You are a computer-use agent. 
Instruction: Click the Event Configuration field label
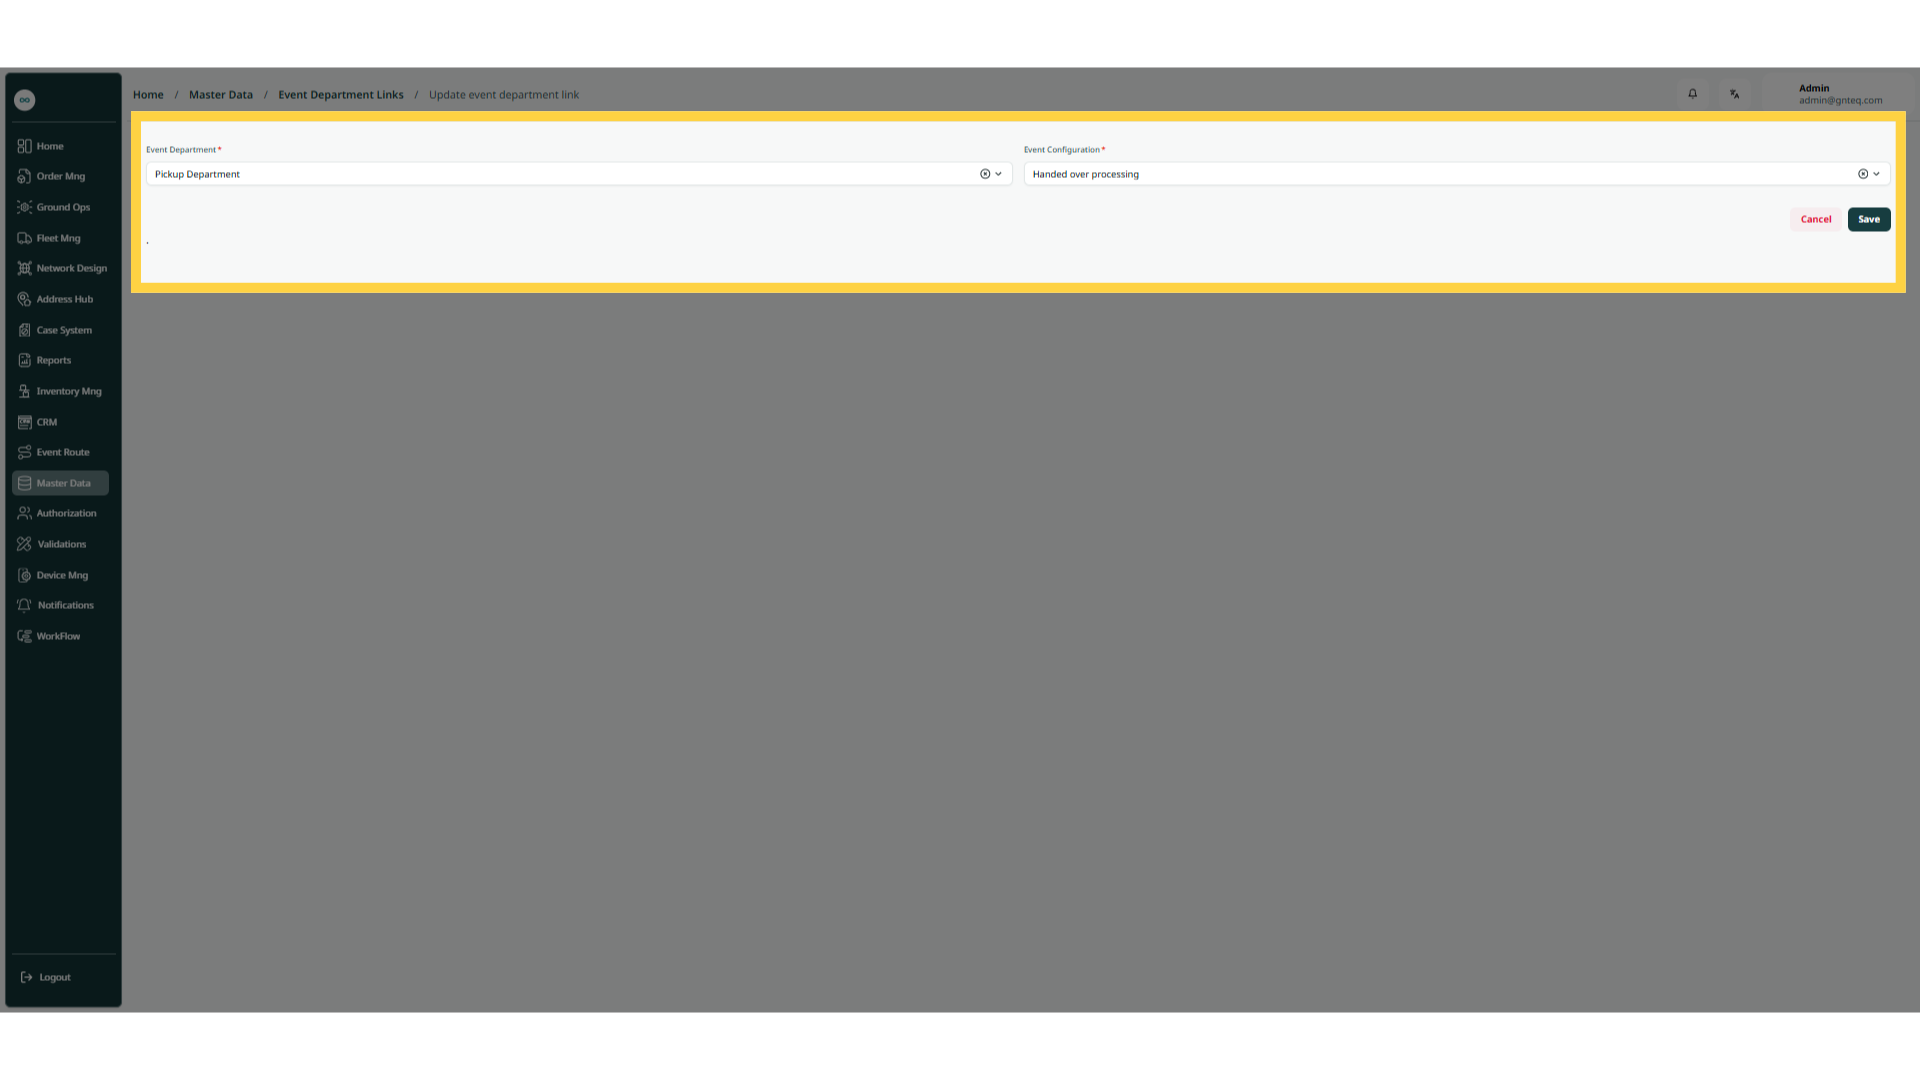(x=1062, y=150)
